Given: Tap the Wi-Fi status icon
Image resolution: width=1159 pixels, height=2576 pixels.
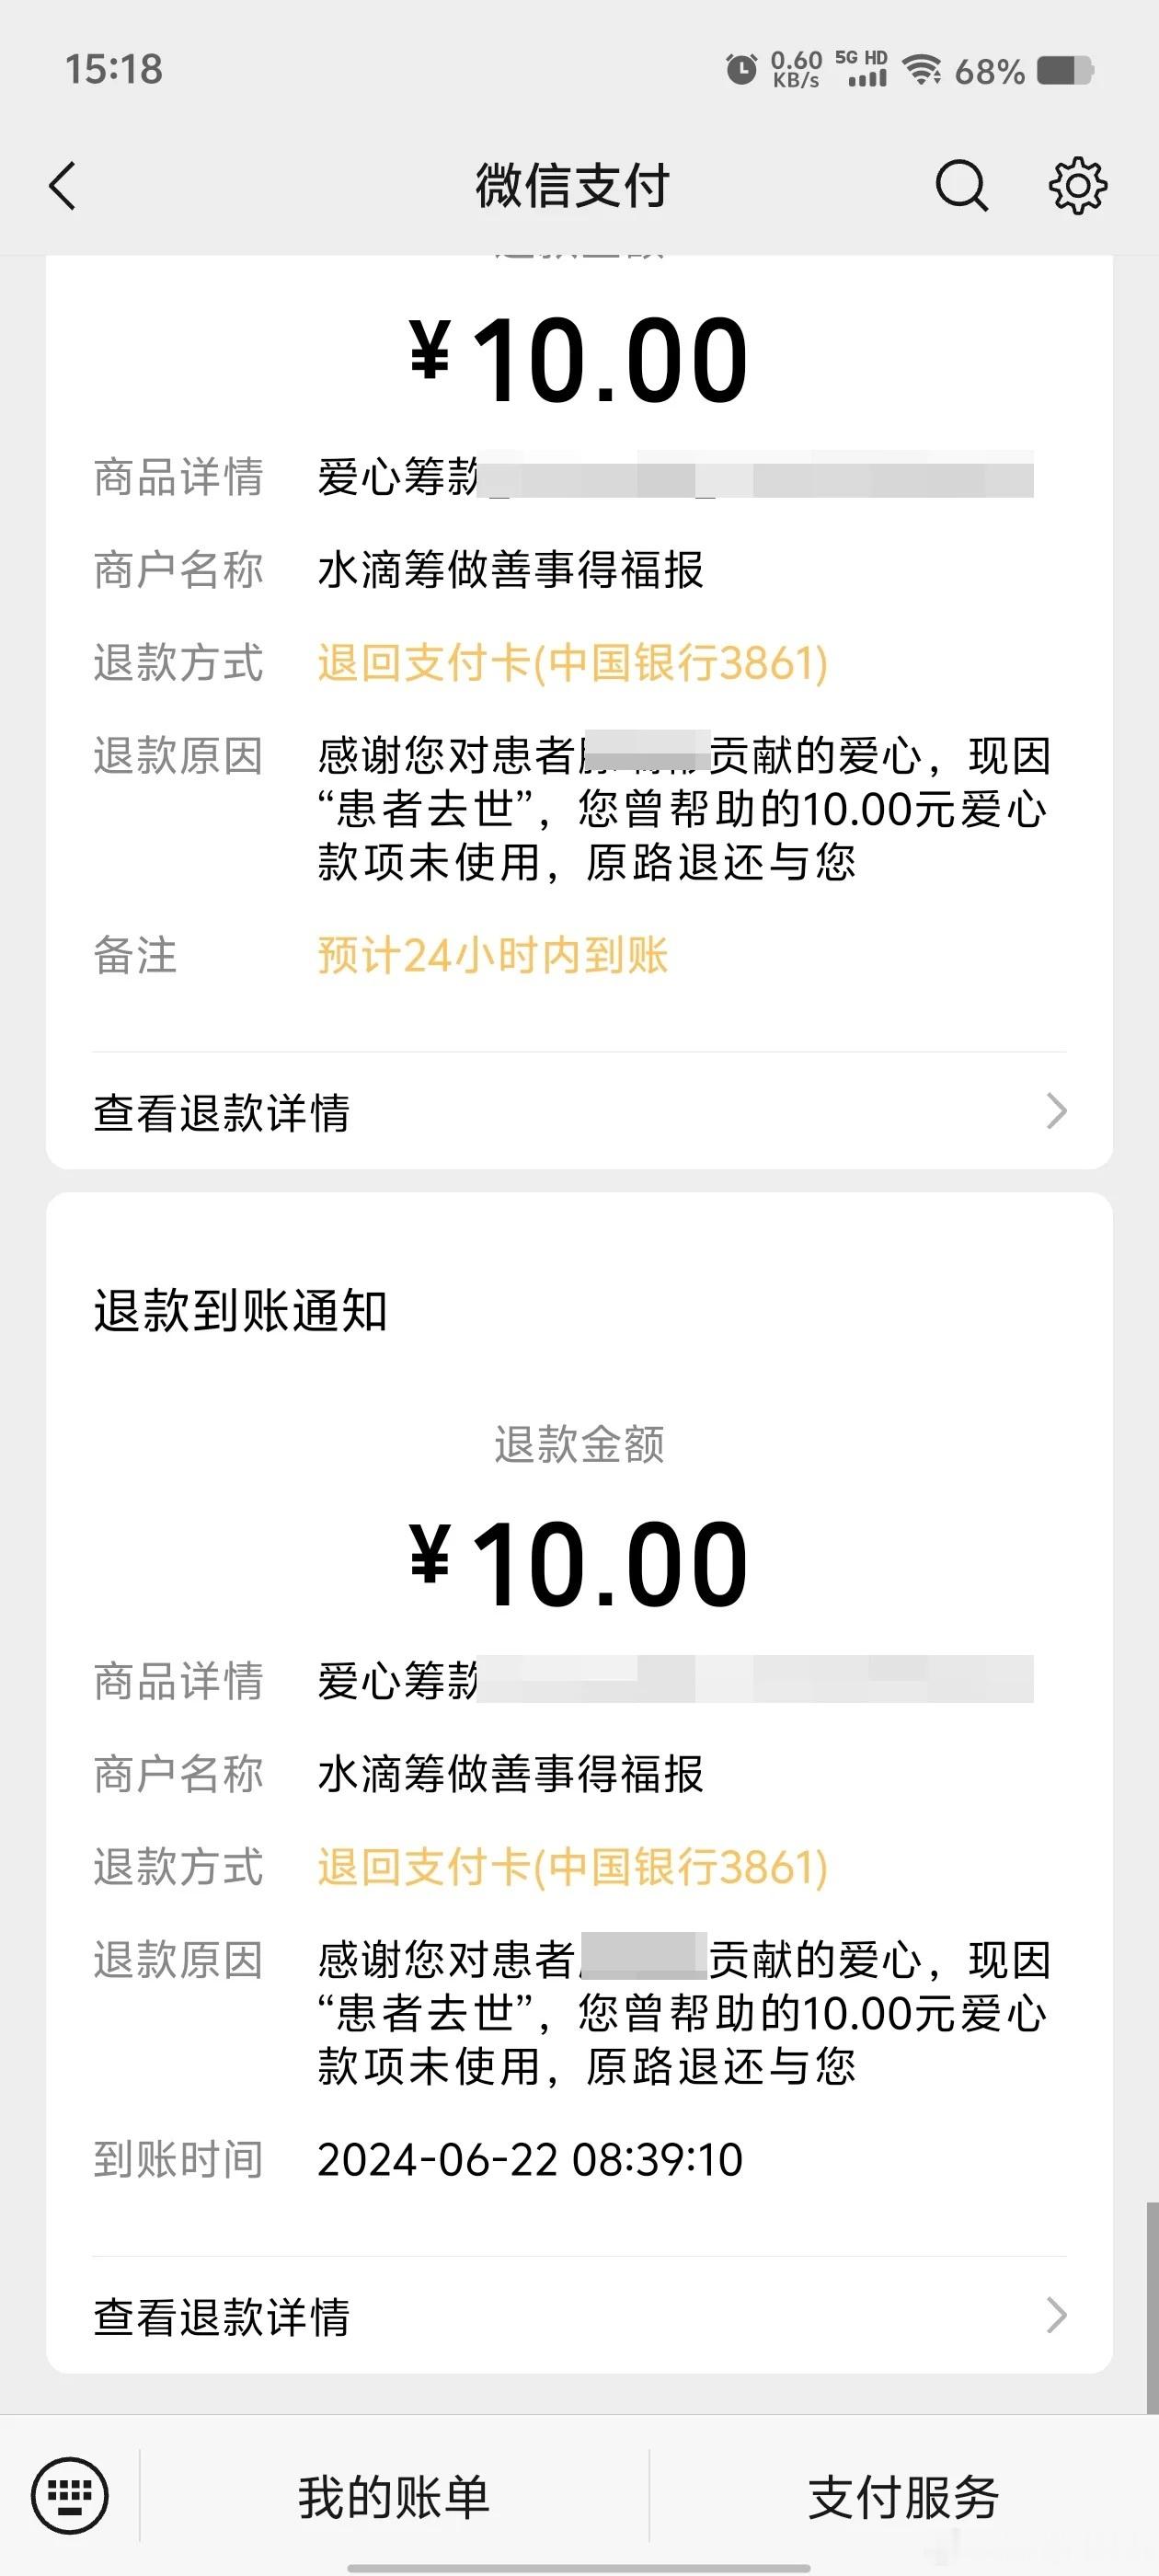Looking at the screenshot, I should (x=921, y=70).
